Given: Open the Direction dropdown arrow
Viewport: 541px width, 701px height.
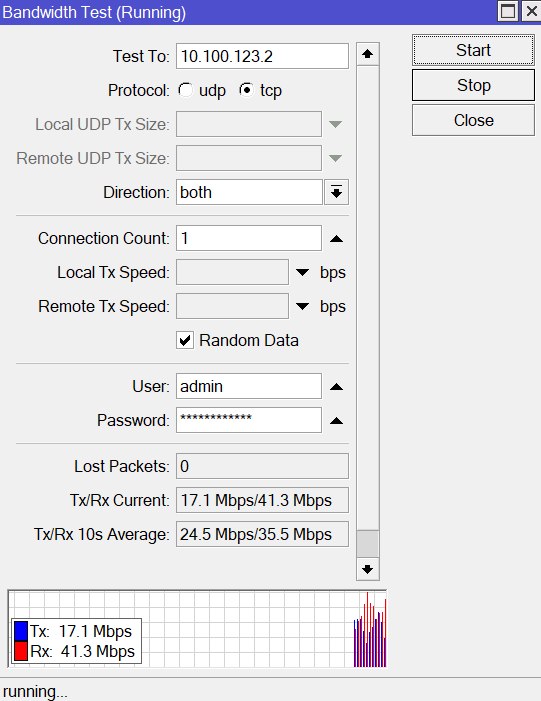Looking at the screenshot, I should tap(336, 192).
